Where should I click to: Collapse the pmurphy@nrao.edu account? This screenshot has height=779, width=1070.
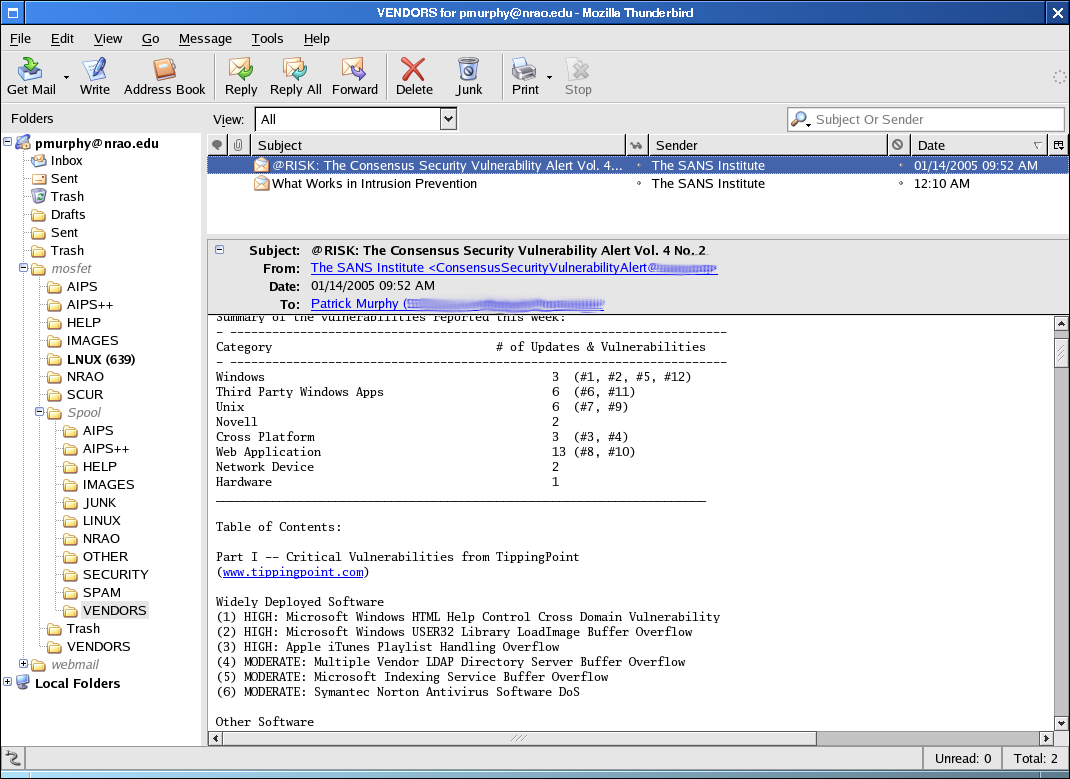pyautogui.click(x=8, y=142)
